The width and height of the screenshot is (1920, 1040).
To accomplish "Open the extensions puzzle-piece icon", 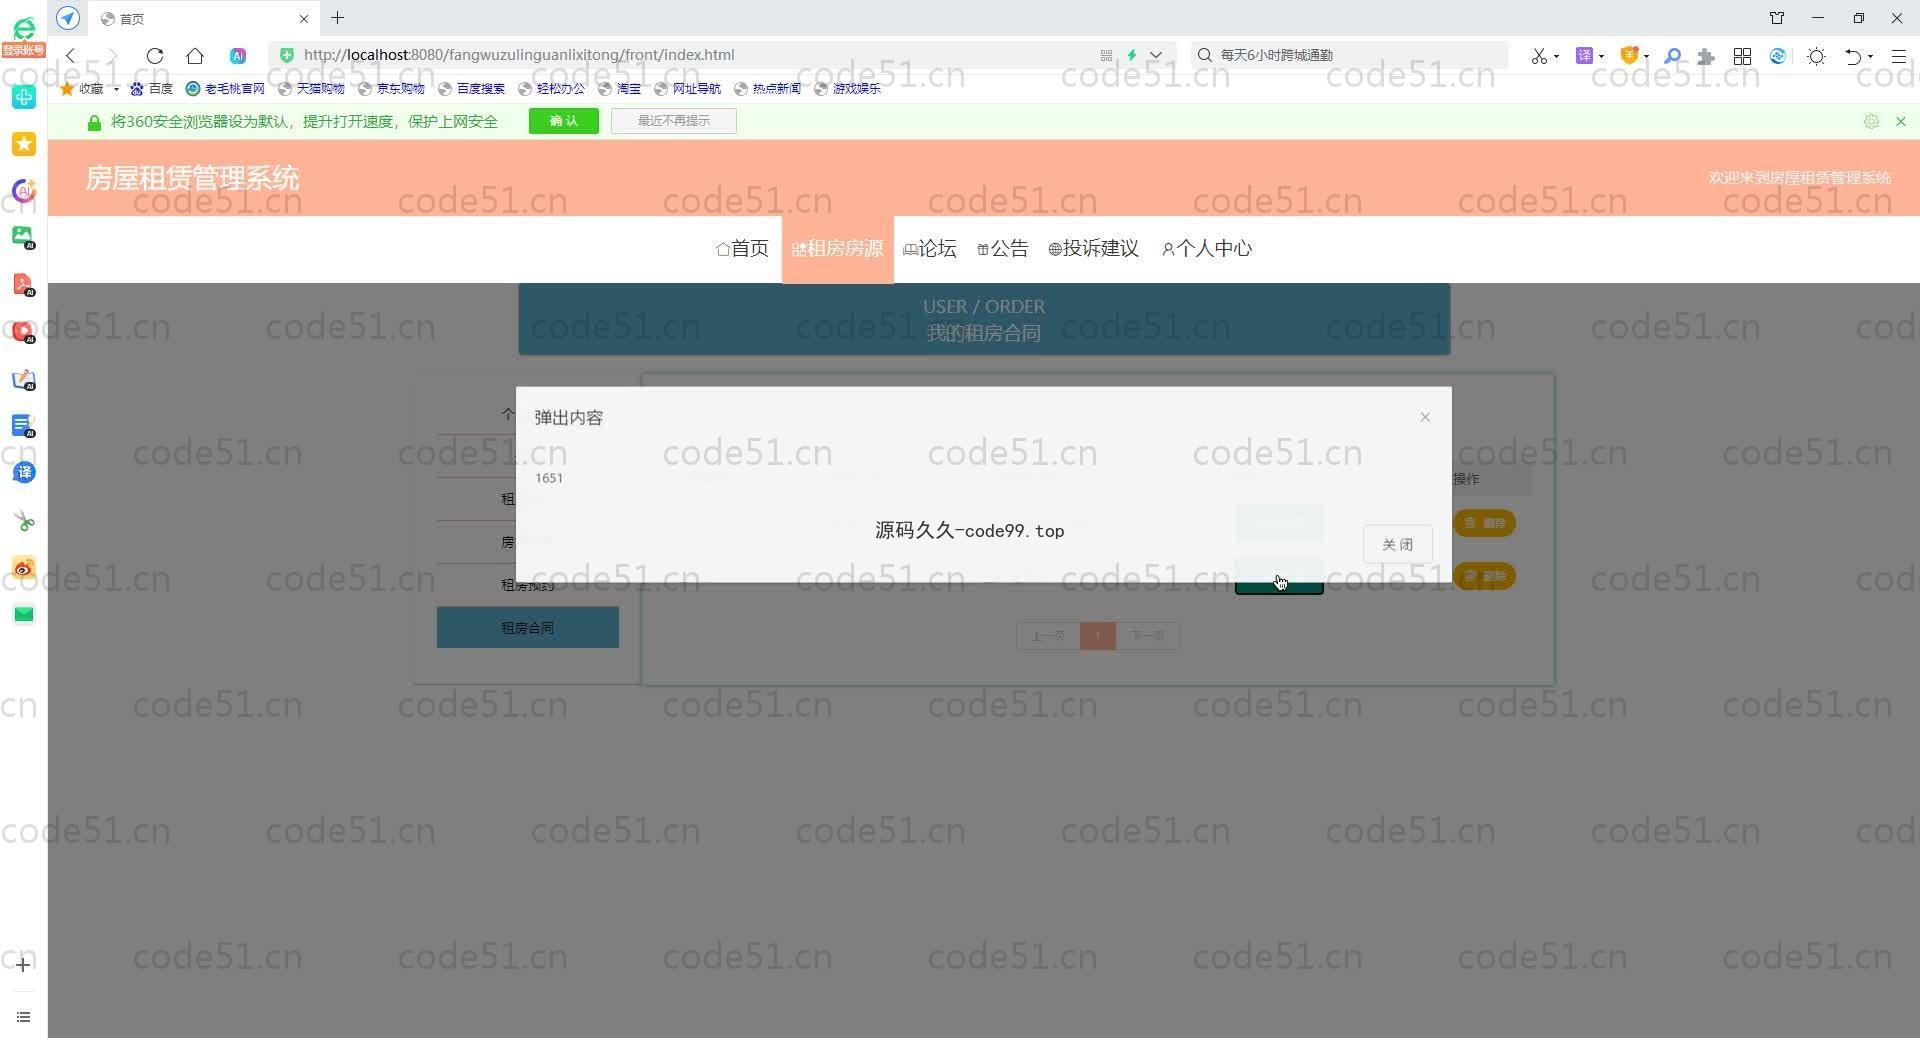I will point(1706,57).
